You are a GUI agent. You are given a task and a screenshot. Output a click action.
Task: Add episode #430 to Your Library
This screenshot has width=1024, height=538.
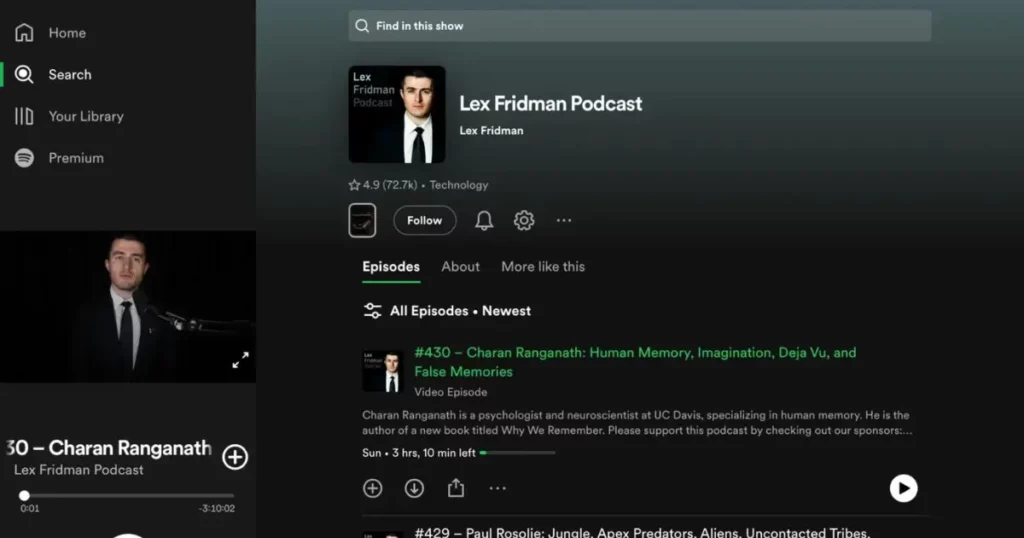tap(373, 488)
